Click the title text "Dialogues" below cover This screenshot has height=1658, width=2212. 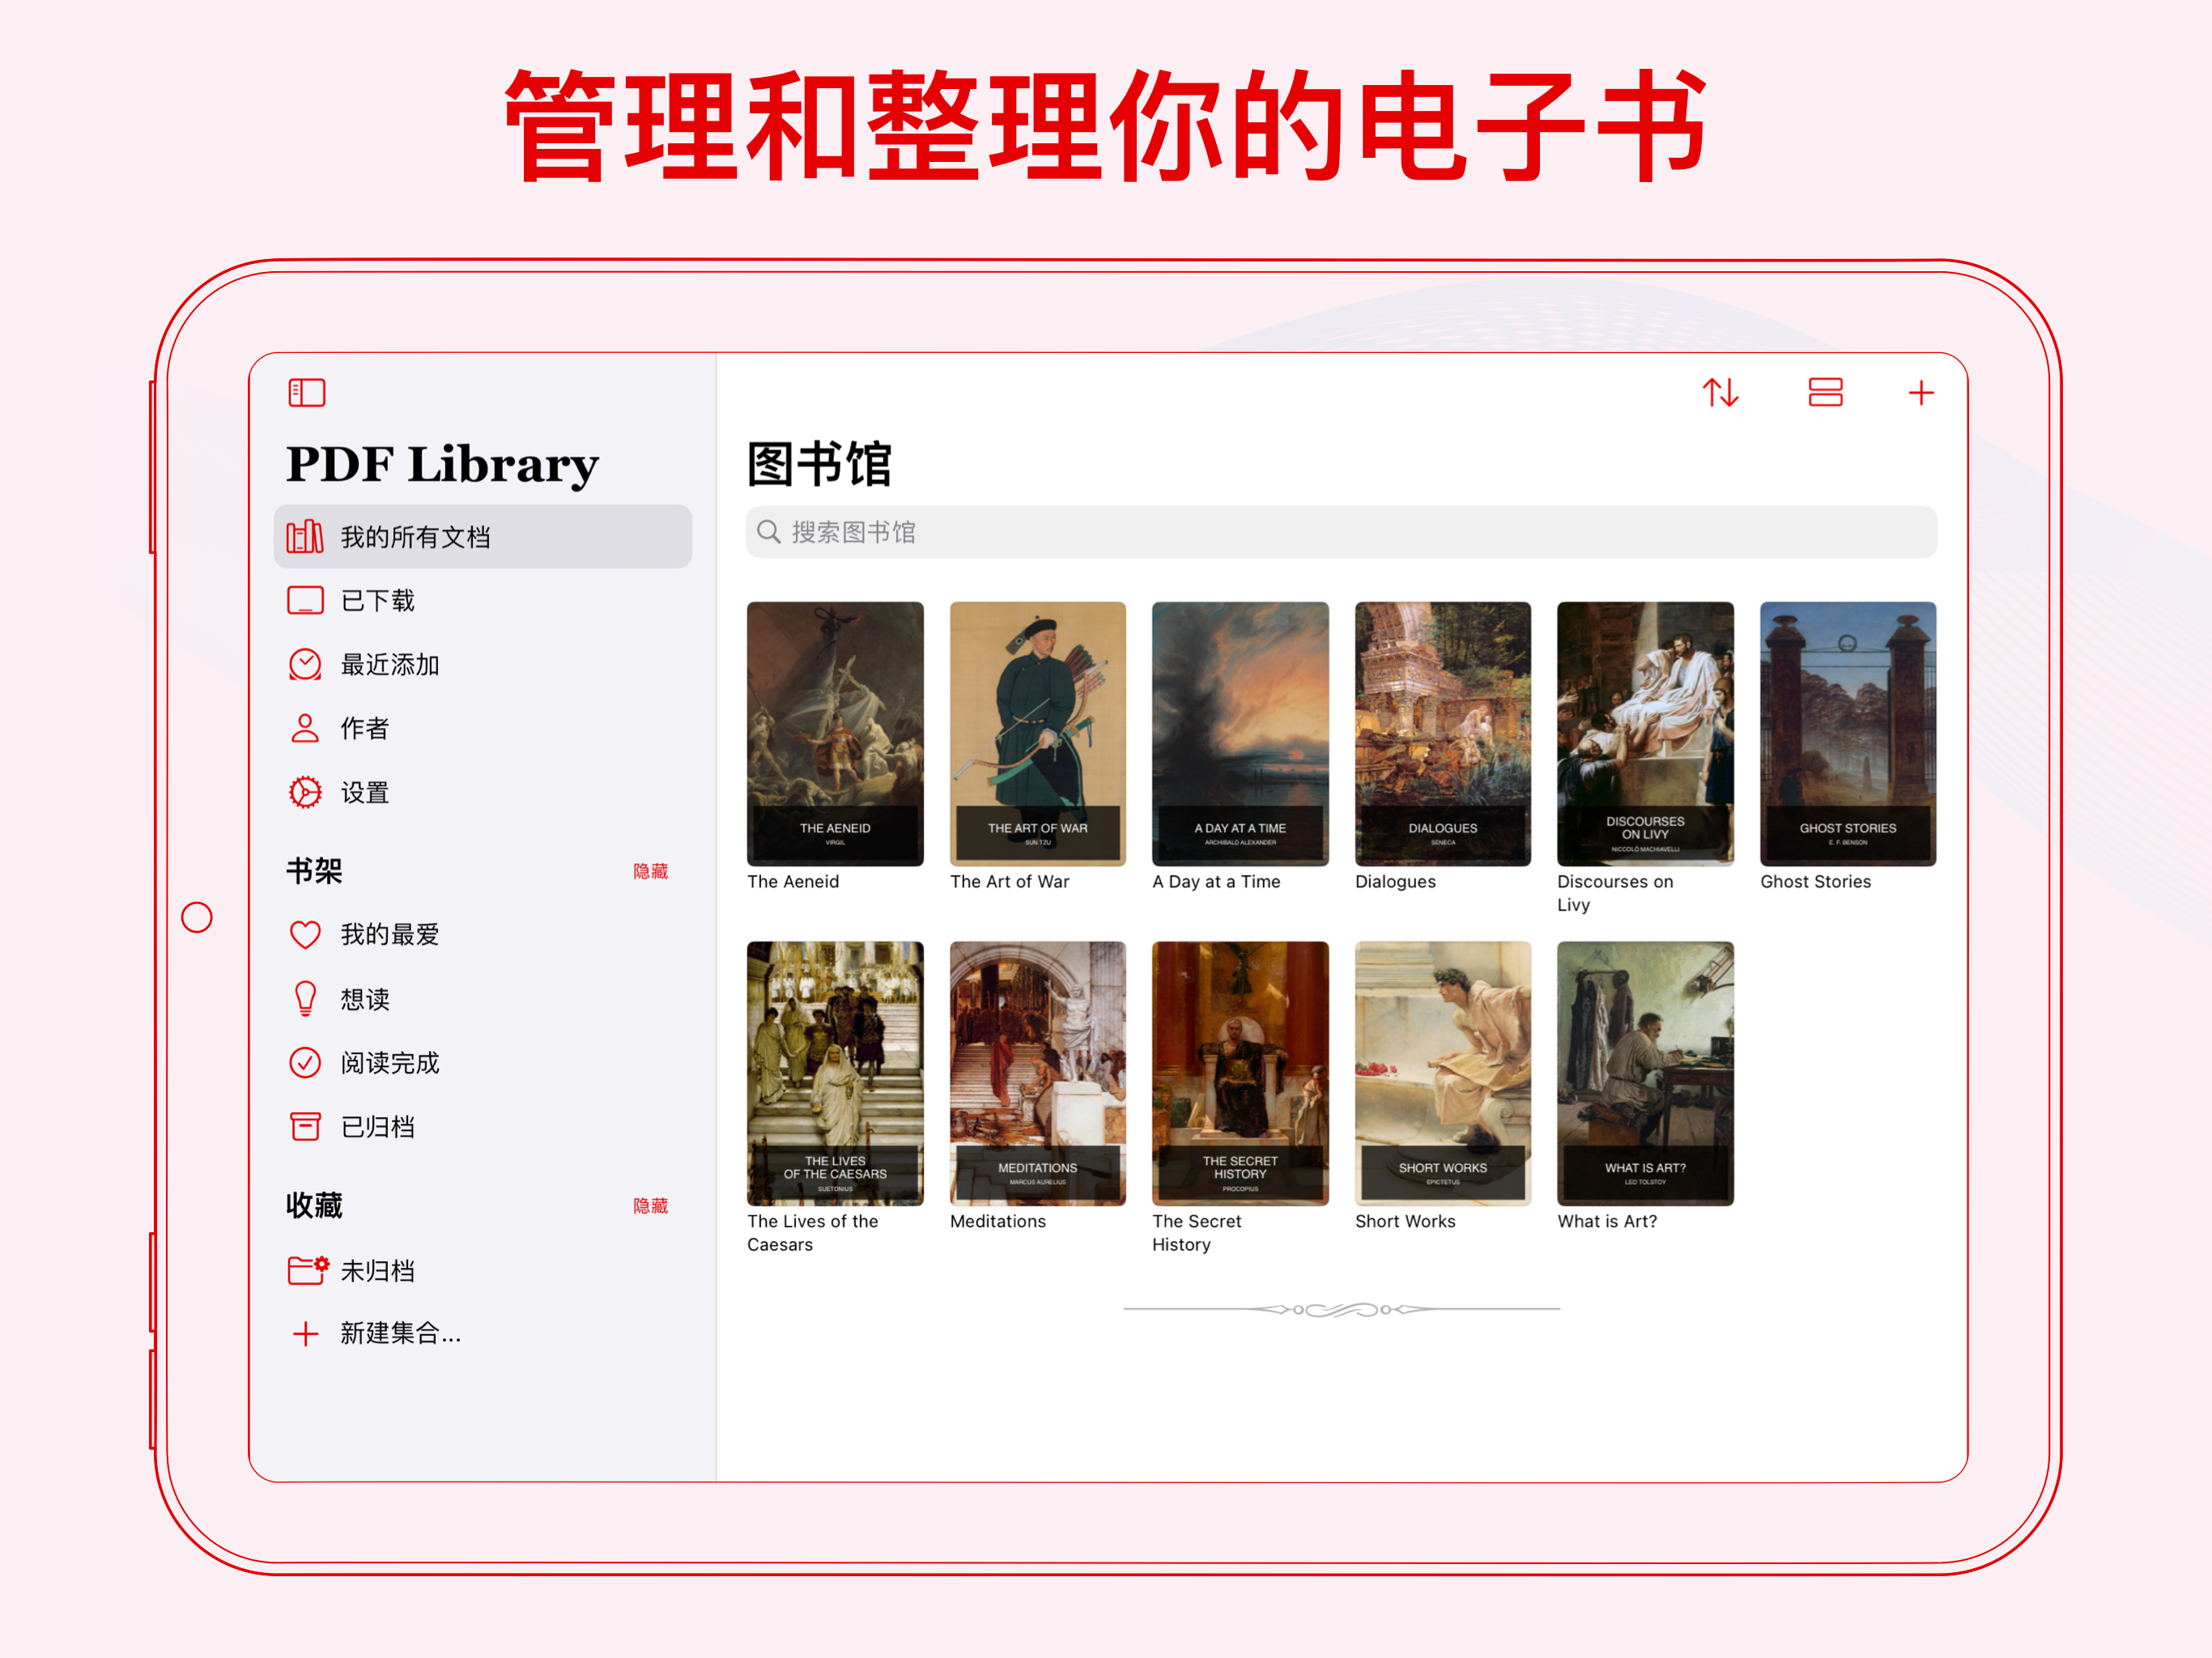(x=1395, y=881)
